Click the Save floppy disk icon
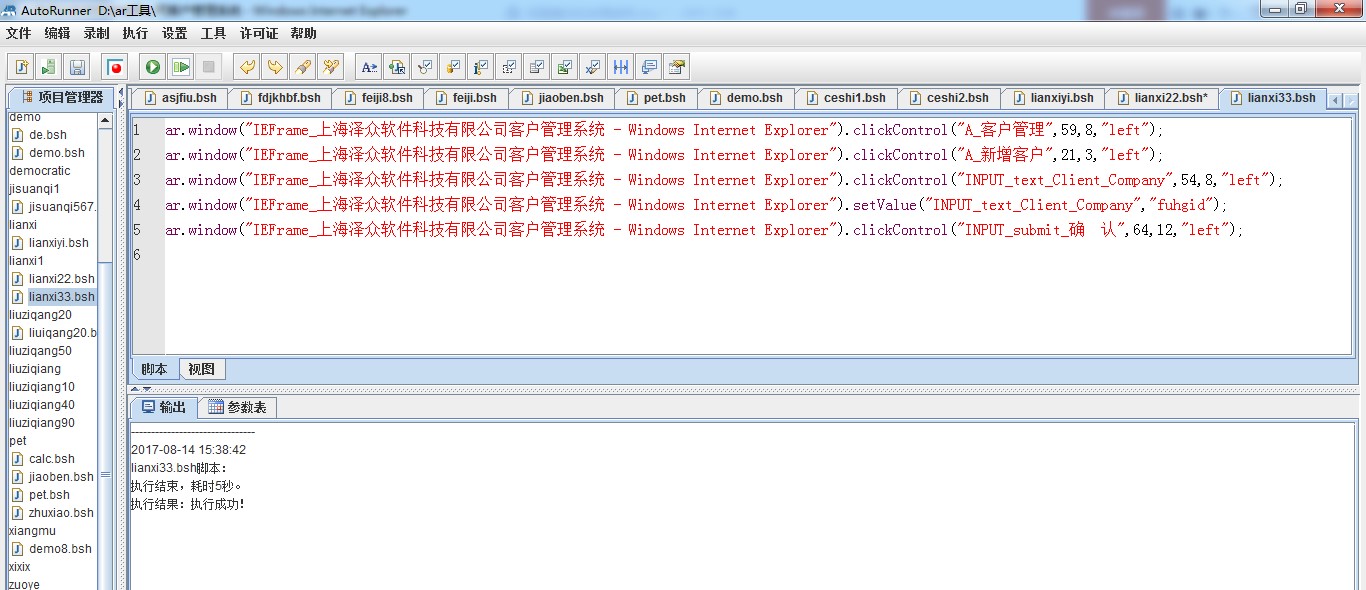Viewport: 1366px width, 590px height. [x=77, y=67]
